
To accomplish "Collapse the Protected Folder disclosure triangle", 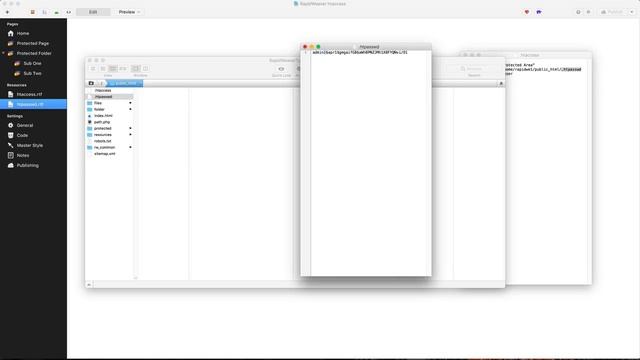I will [x=3, y=53].
